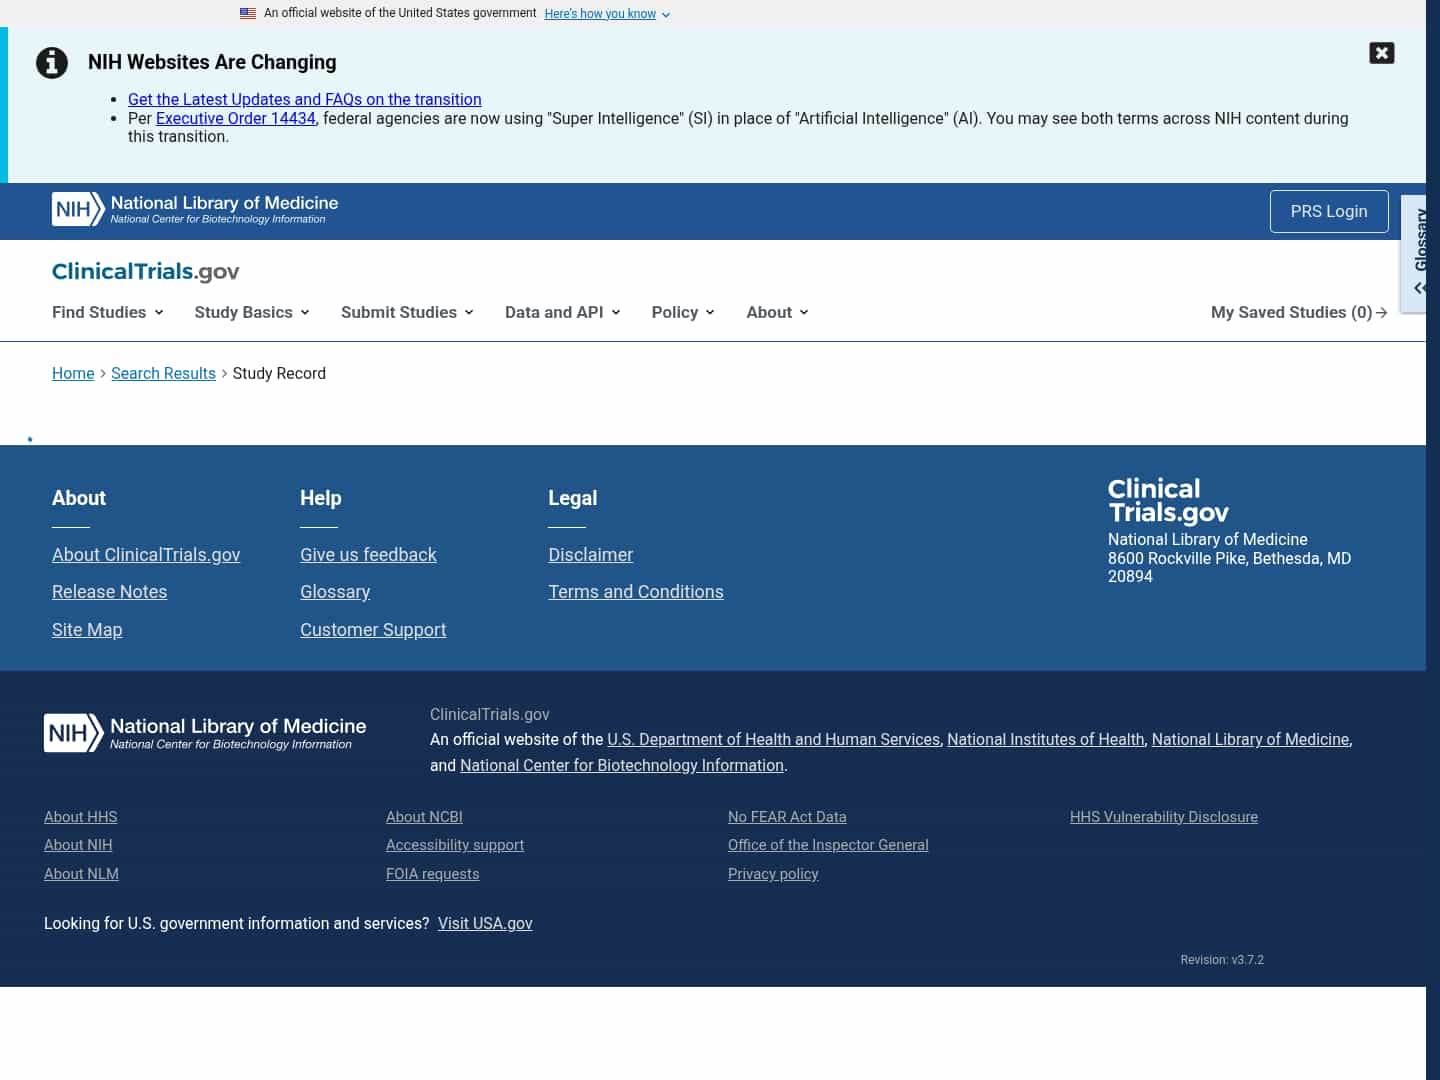
Task: Open the Glossary link in the Help section
Action: [335, 592]
